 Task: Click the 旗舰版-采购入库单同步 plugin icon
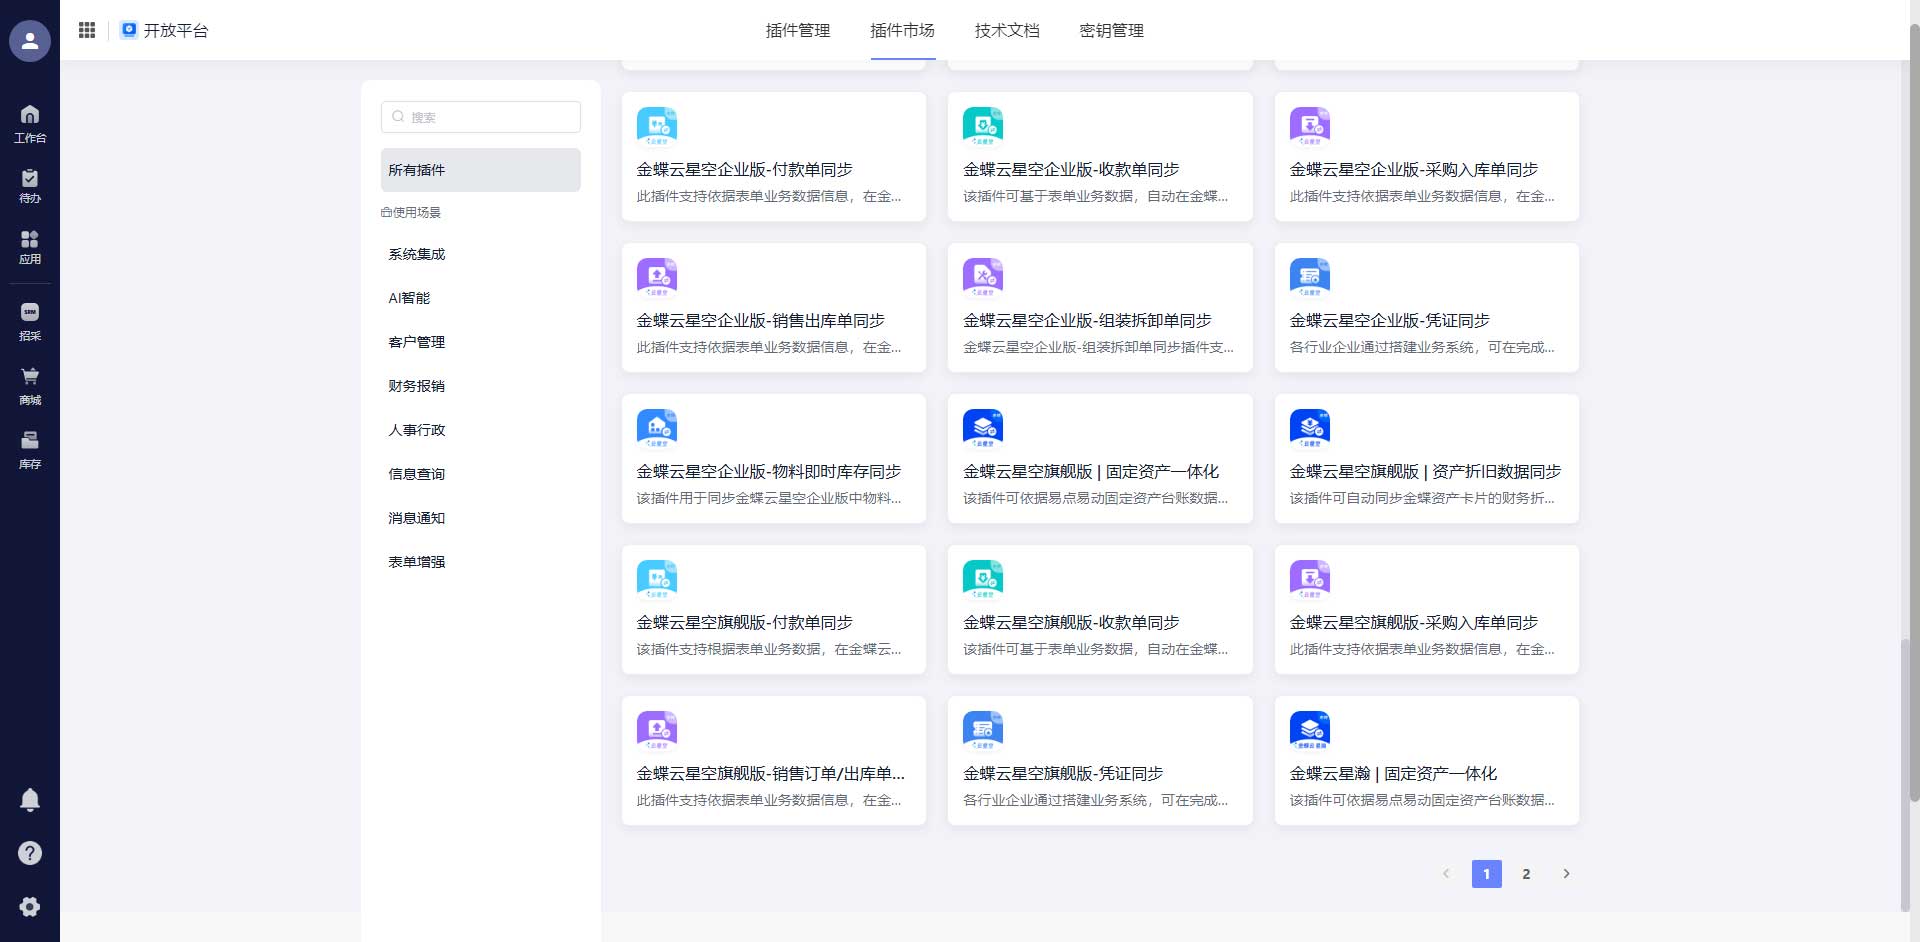(x=1310, y=579)
